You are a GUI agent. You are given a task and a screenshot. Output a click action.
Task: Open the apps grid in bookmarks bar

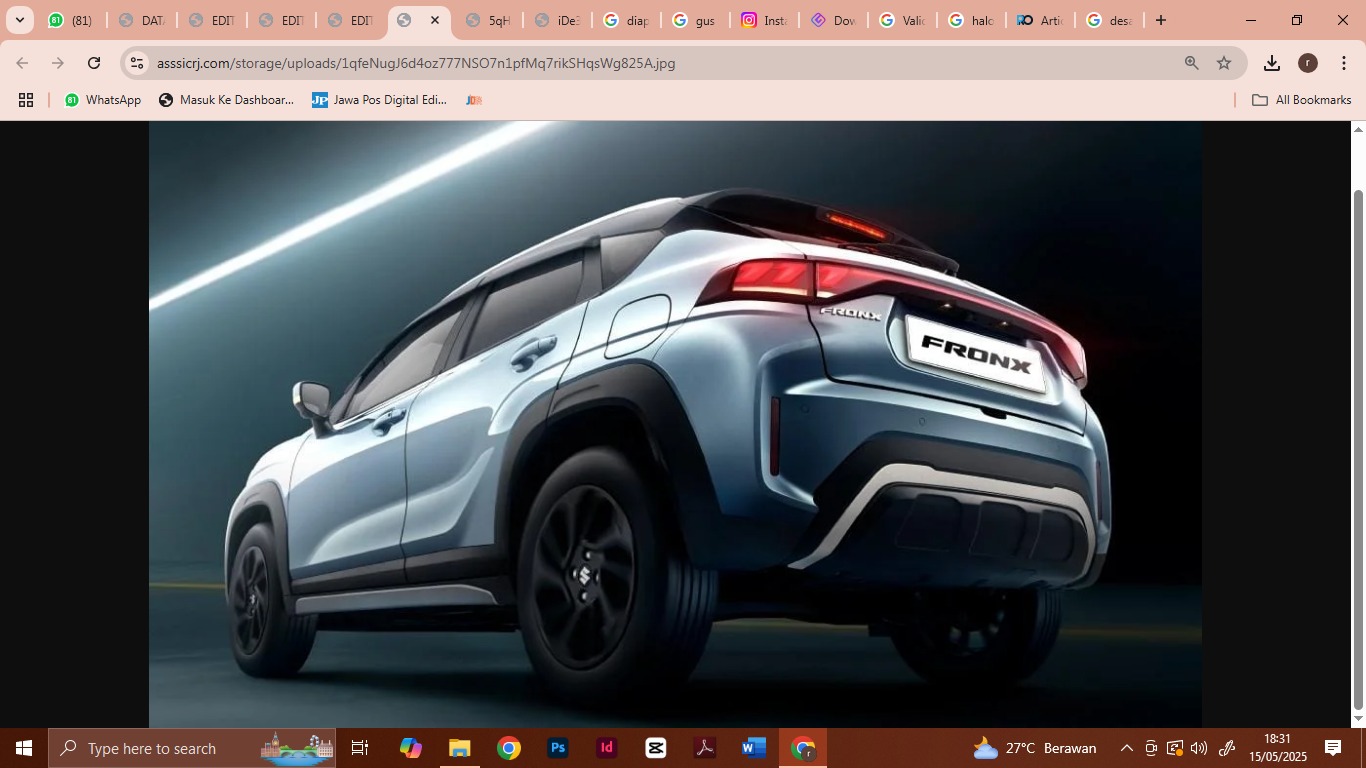coord(26,100)
